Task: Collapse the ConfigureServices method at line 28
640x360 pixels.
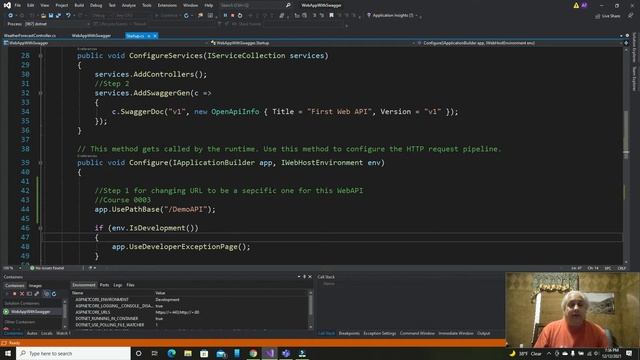Action: click(x=40, y=56)
